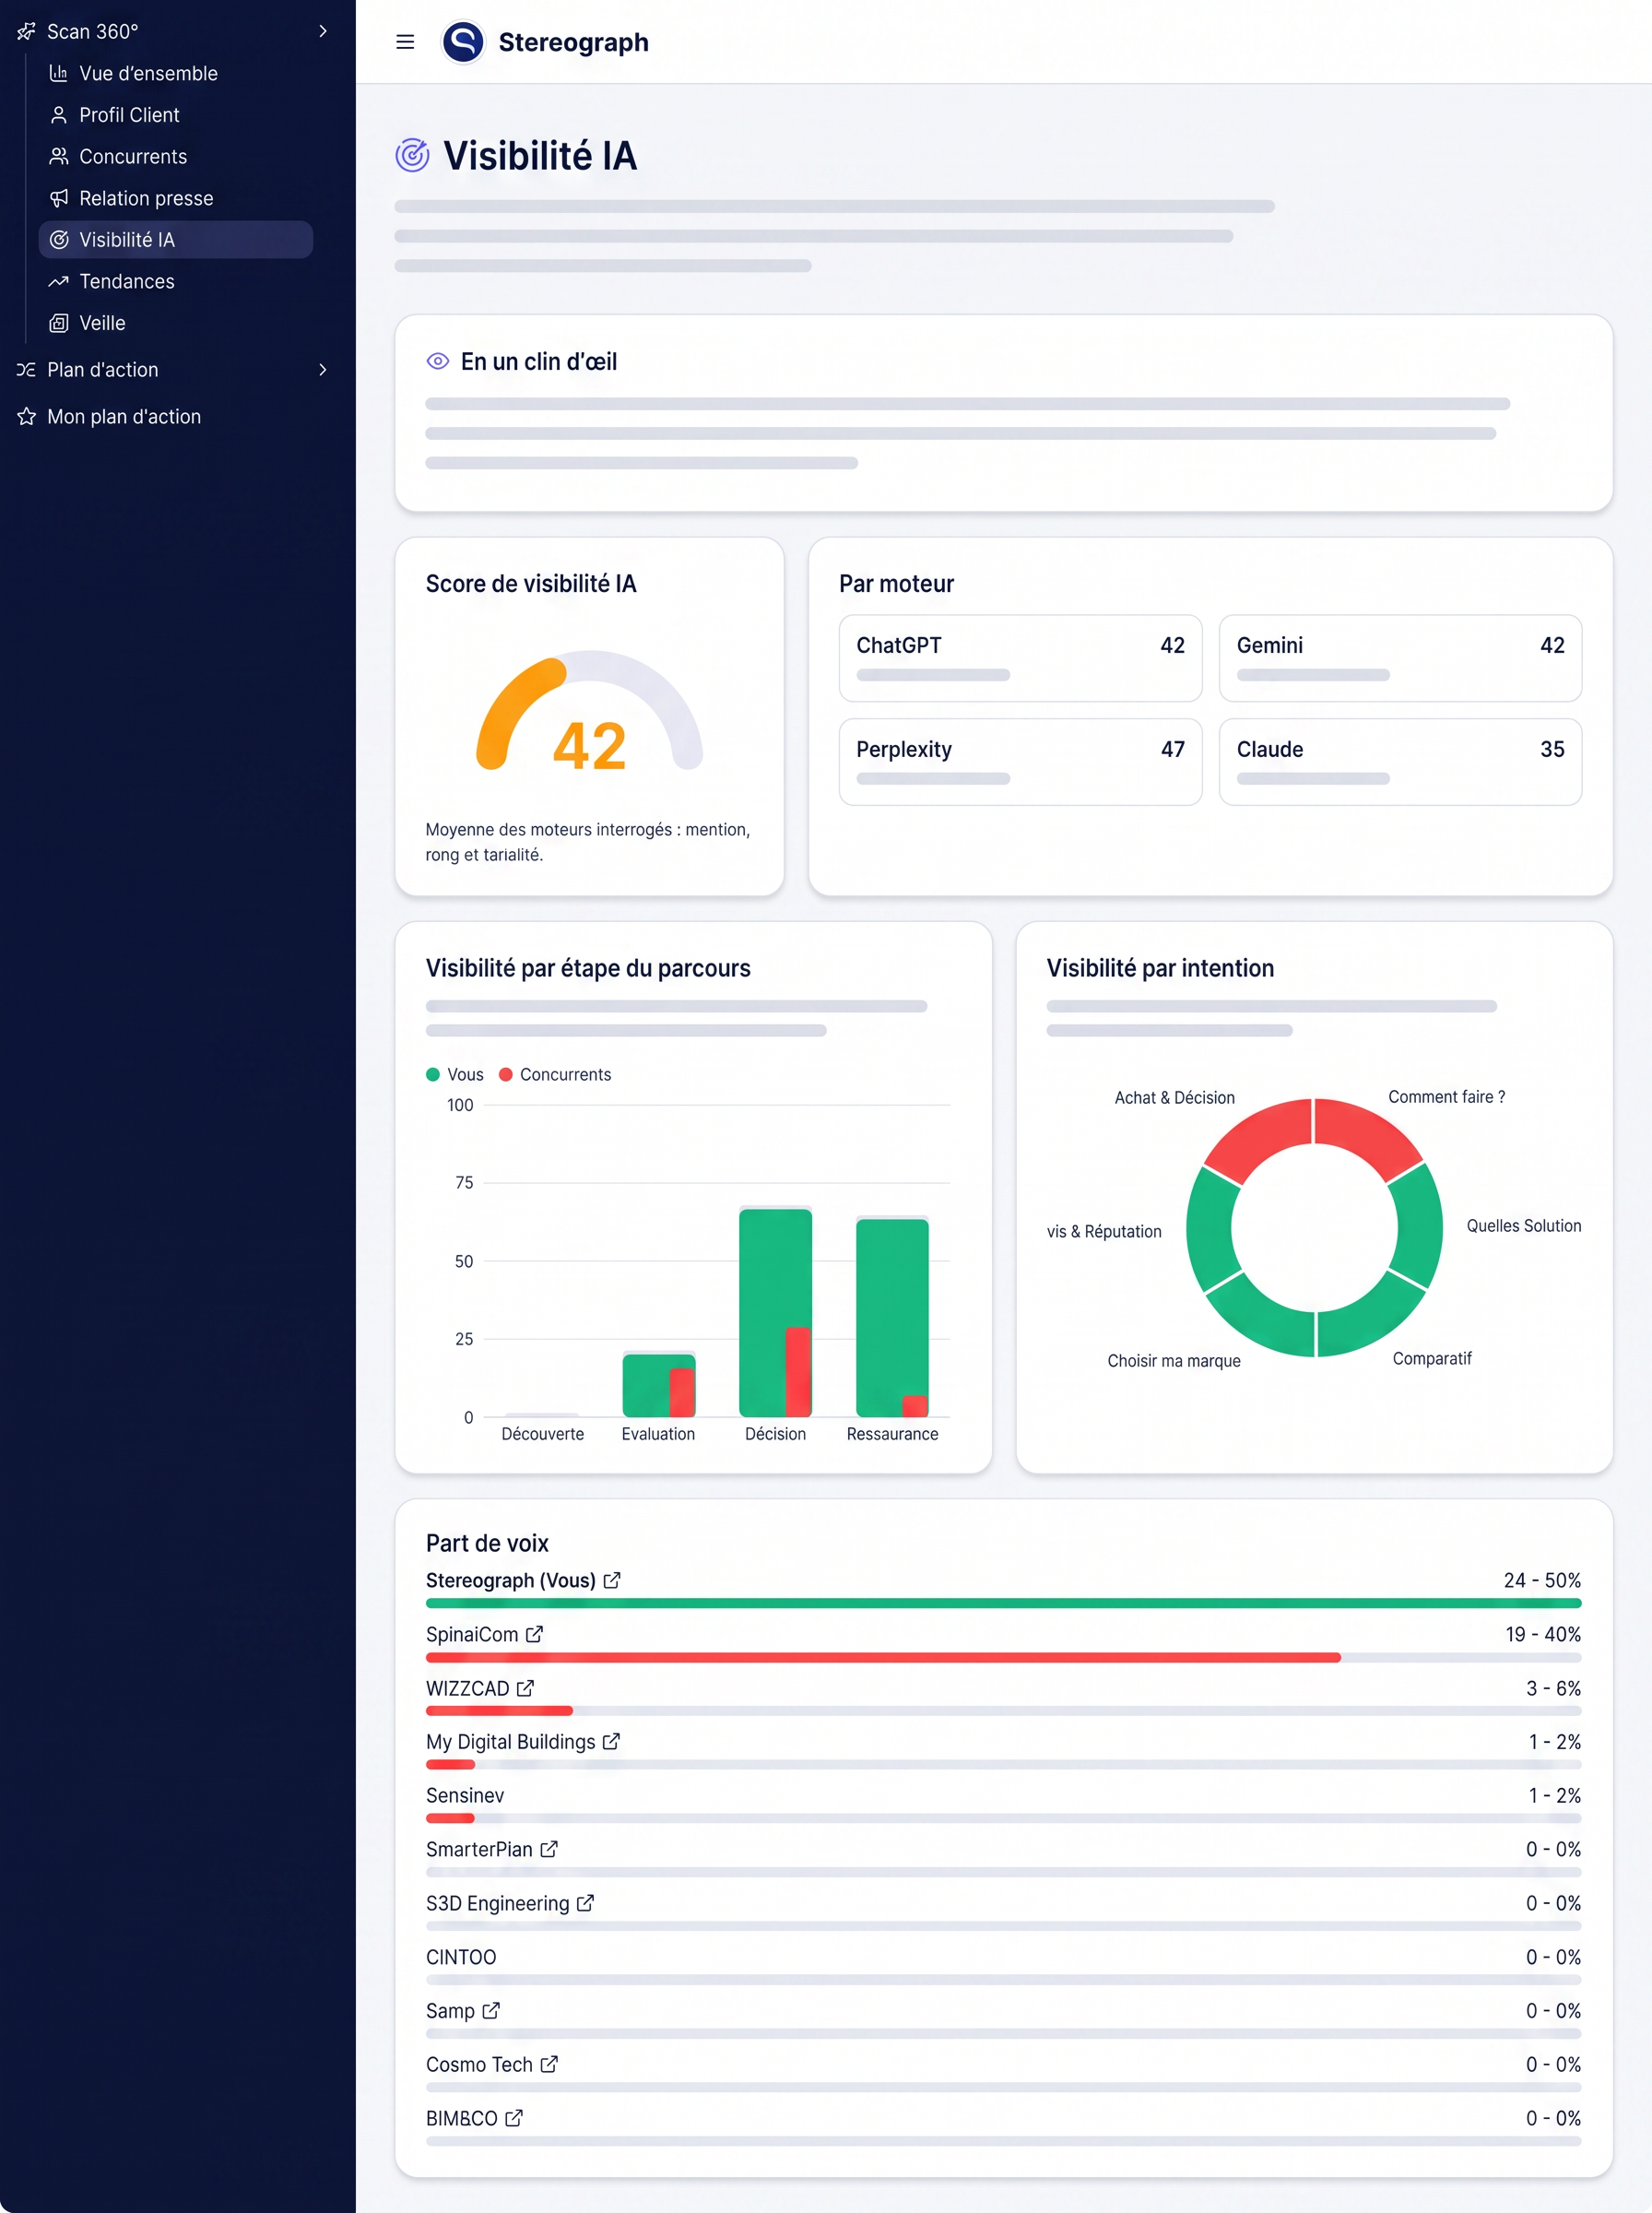The image size is (1652, 2213).
Task: Expand the Plan d'action section chevron
Action: (323, 370)
